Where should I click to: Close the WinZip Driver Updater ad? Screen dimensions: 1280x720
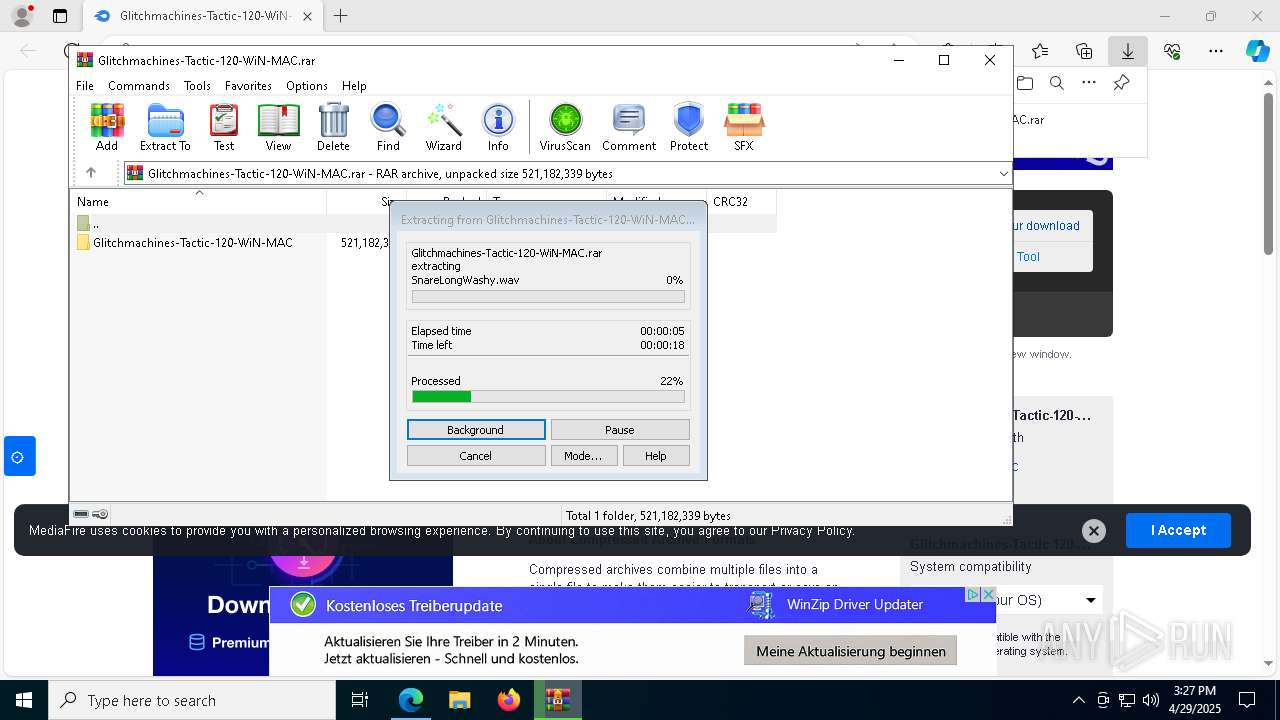(988, 595)
